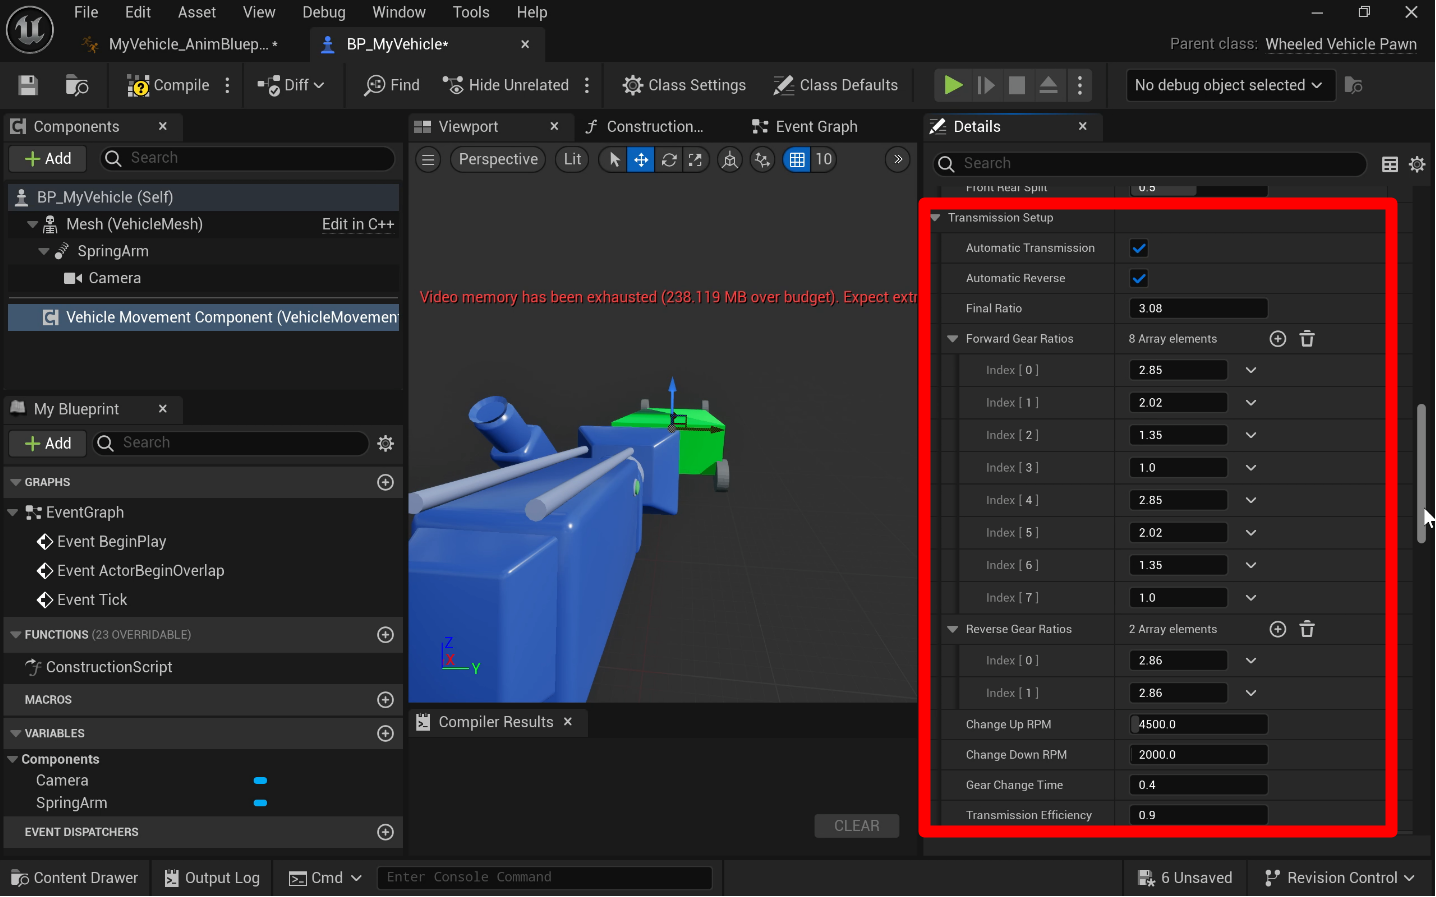Toggle Hide Unrelated nodes
Screen dimensions: 1436x897
pos(506,85)
